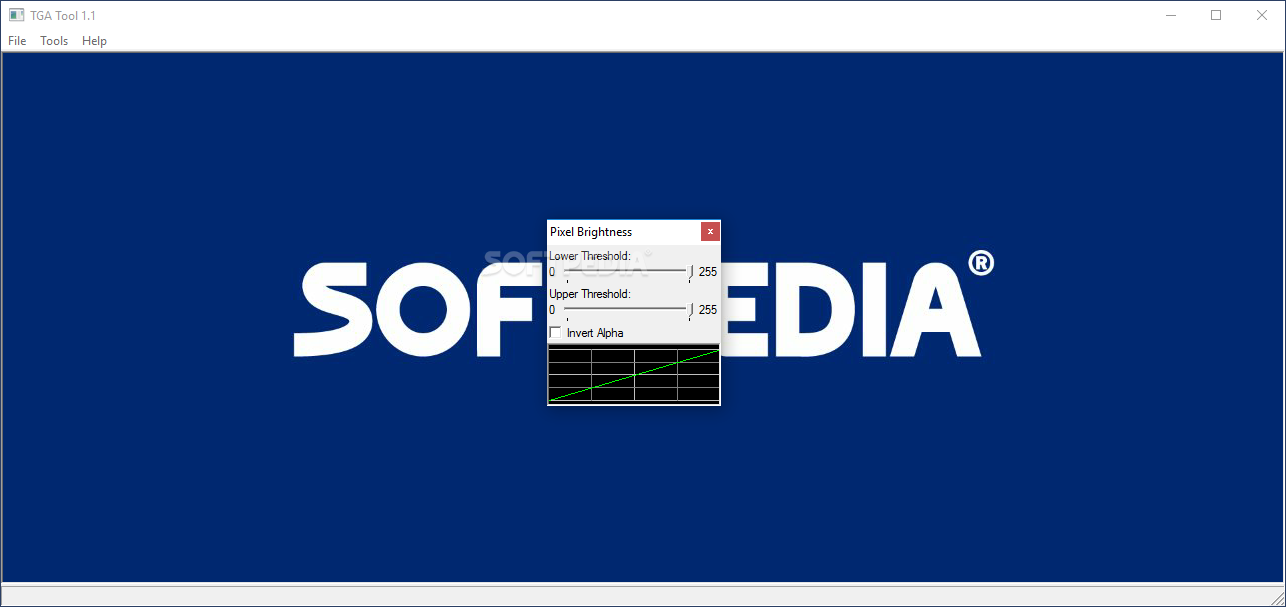Image resolution: width=1286 pixels, height=607 pixels.
Task: Maximize the TGA Tool window
Action: point(1216,15)
